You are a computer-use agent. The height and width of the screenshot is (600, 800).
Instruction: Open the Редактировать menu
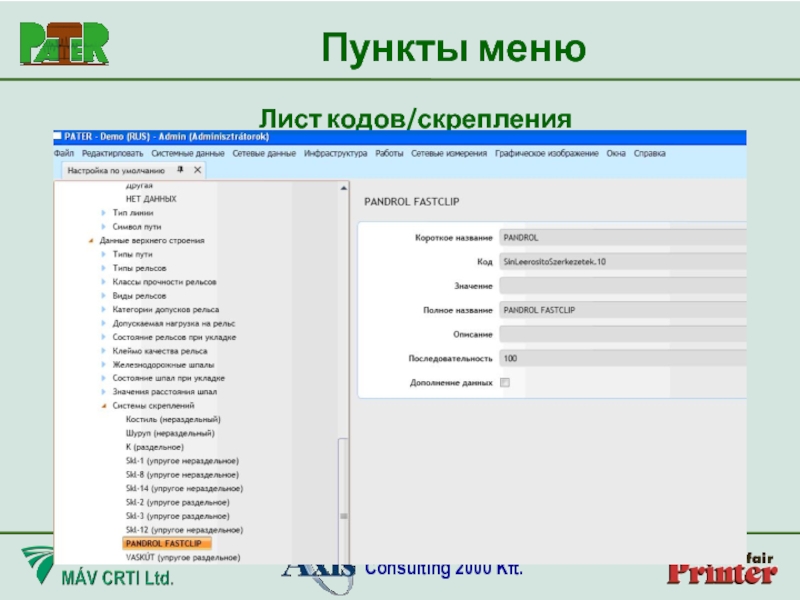tap(112, 153)
